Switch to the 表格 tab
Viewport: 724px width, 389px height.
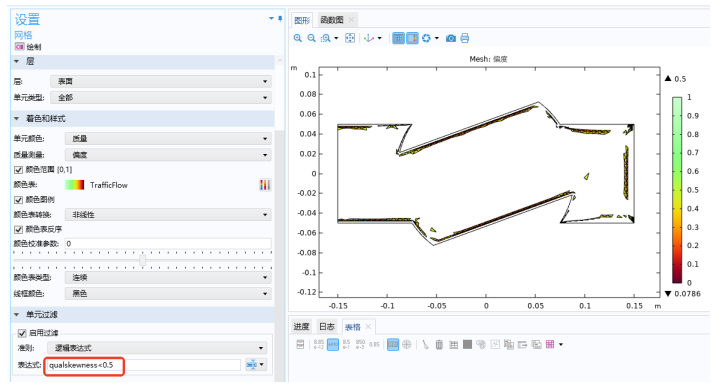pos(353,327)
